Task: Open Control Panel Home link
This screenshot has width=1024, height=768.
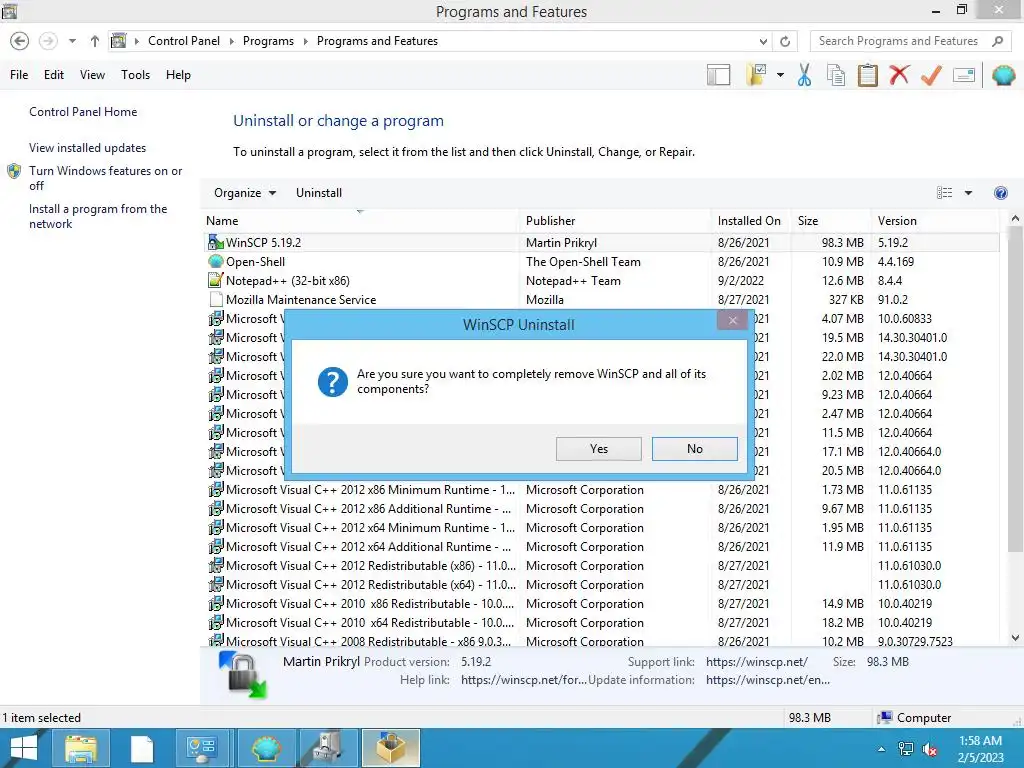Action: (x=83, y=112)
